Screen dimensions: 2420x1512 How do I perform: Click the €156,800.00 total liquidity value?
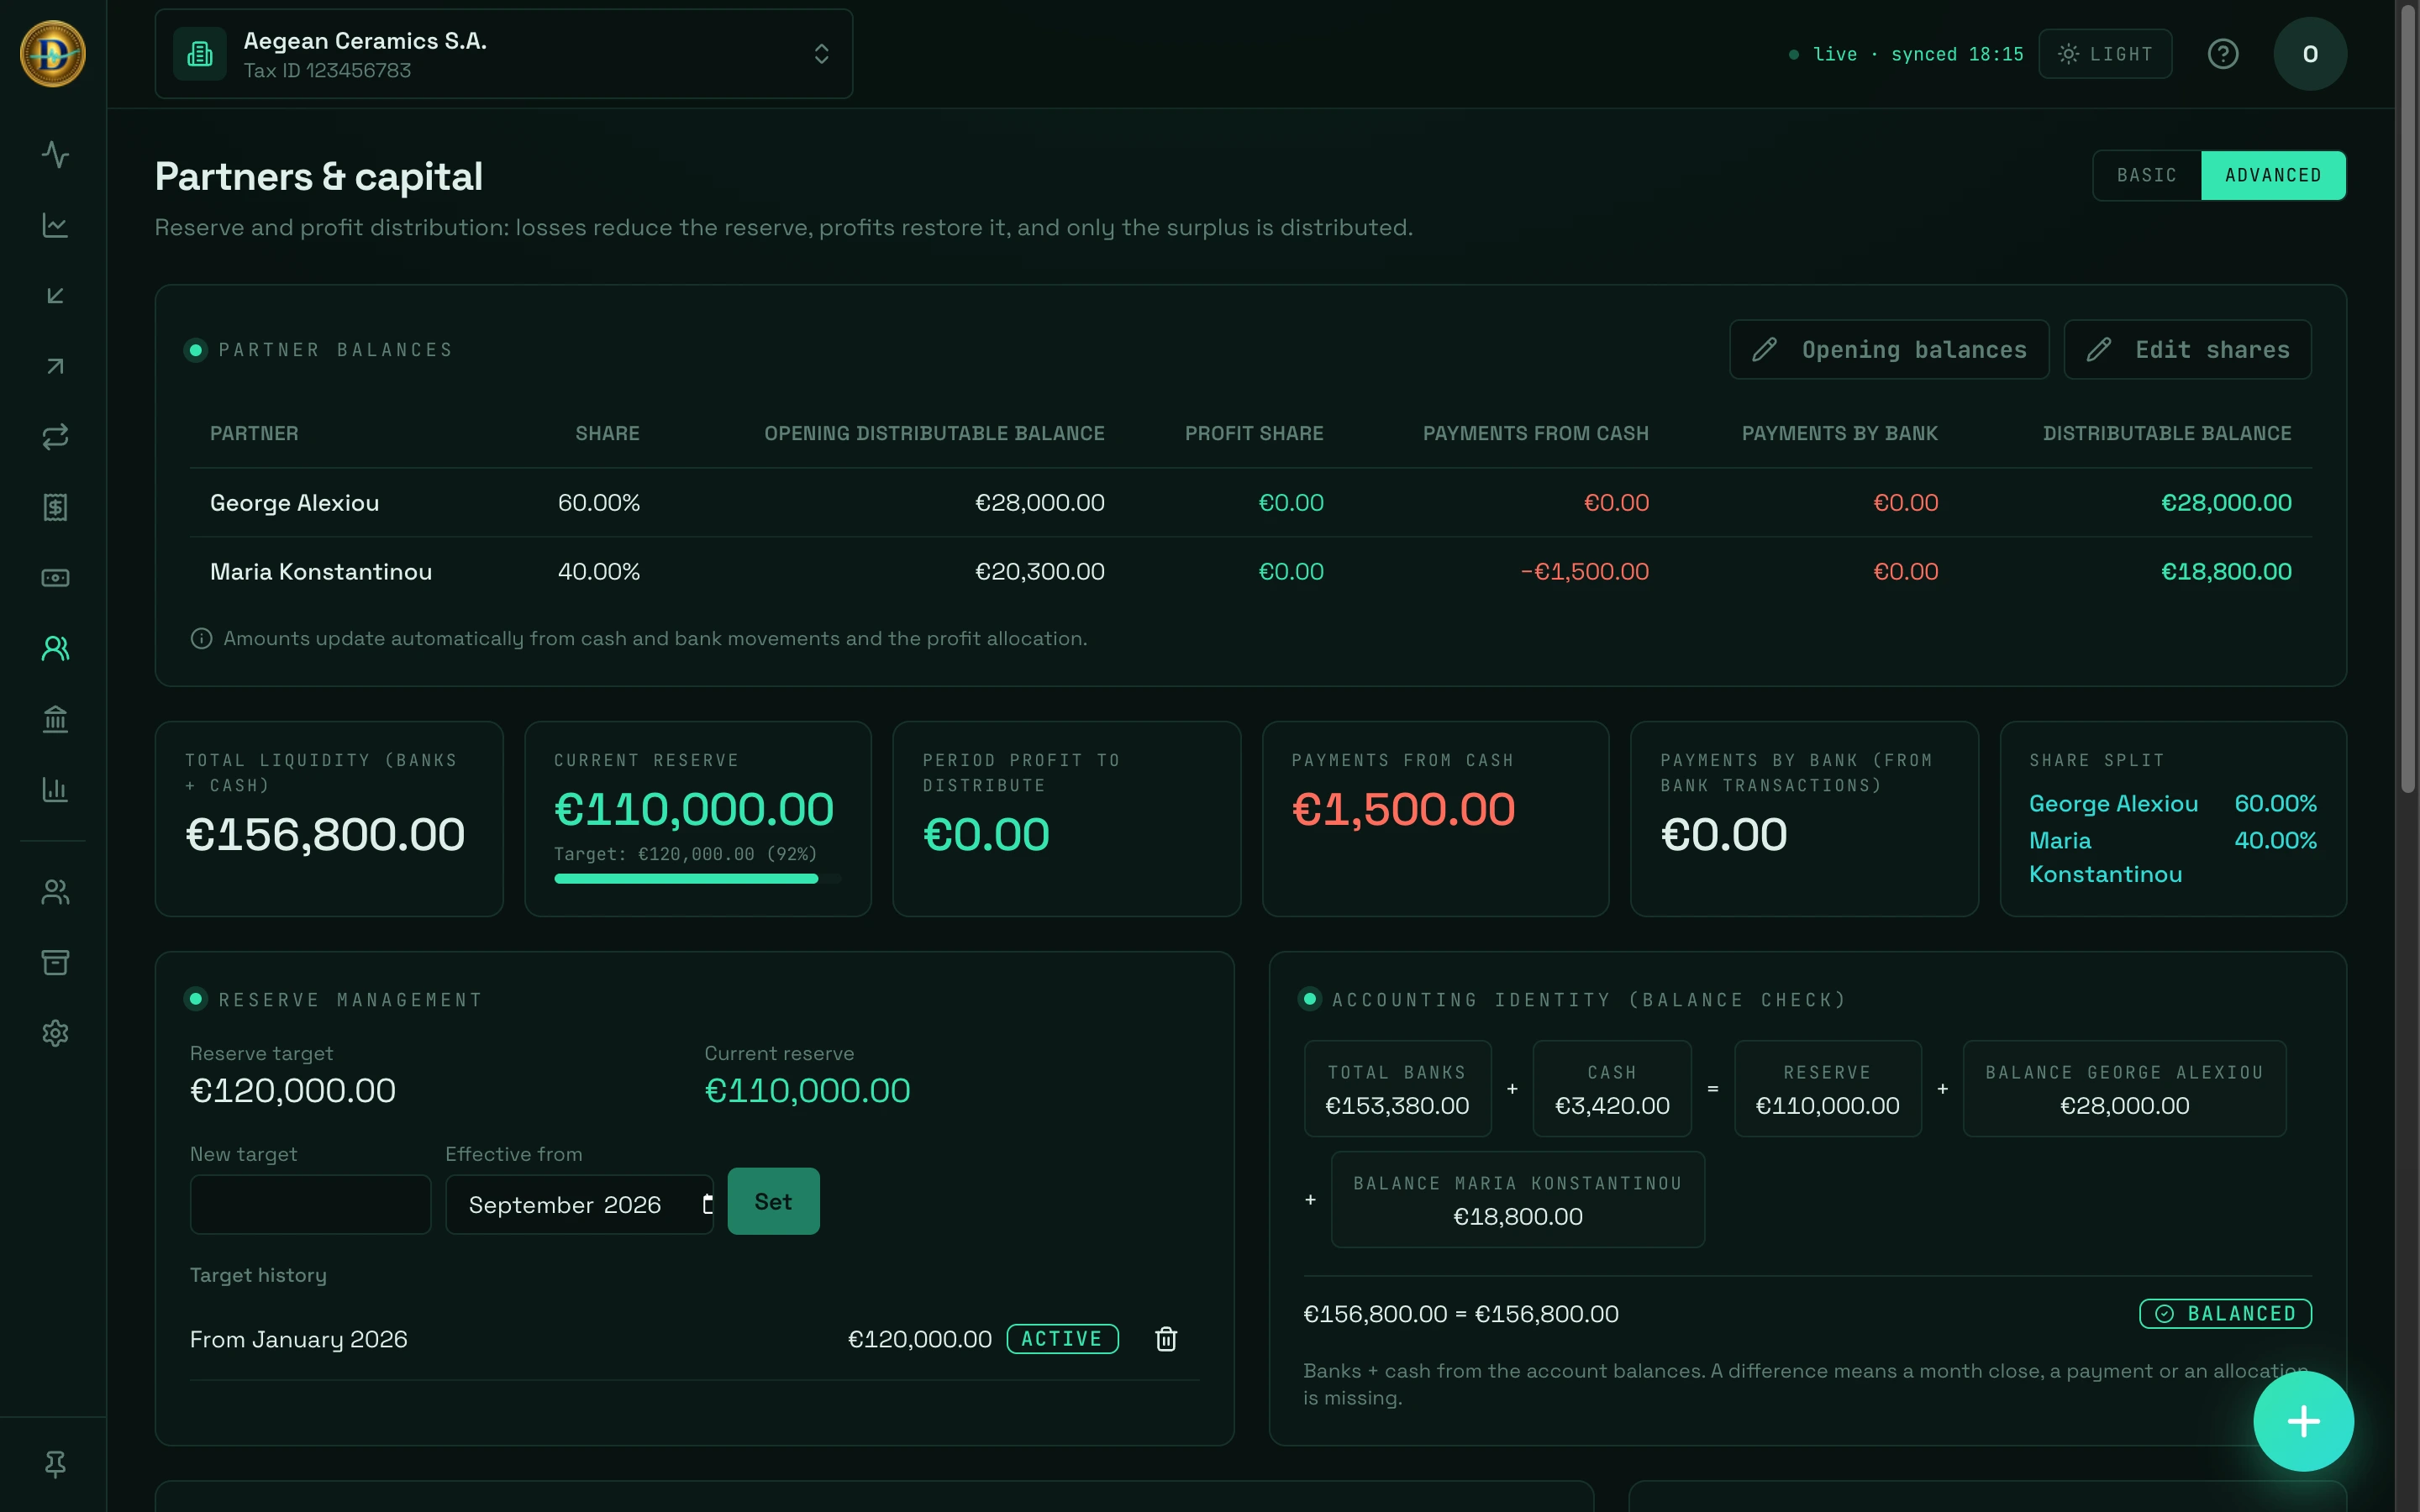[x=325, y=834]
